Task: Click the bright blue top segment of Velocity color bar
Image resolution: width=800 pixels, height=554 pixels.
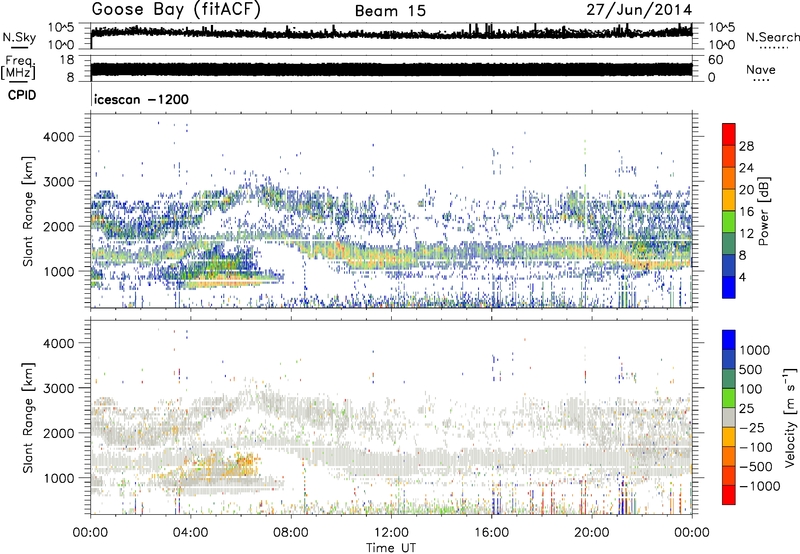Action: [x=729, y=340]
